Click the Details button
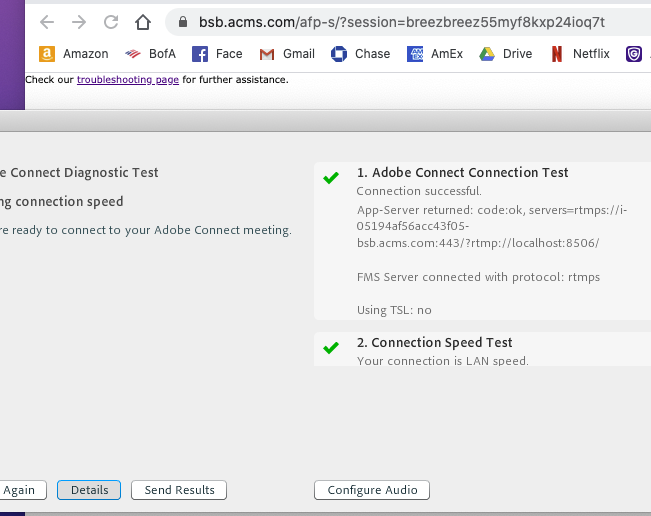 coord(89,490)
